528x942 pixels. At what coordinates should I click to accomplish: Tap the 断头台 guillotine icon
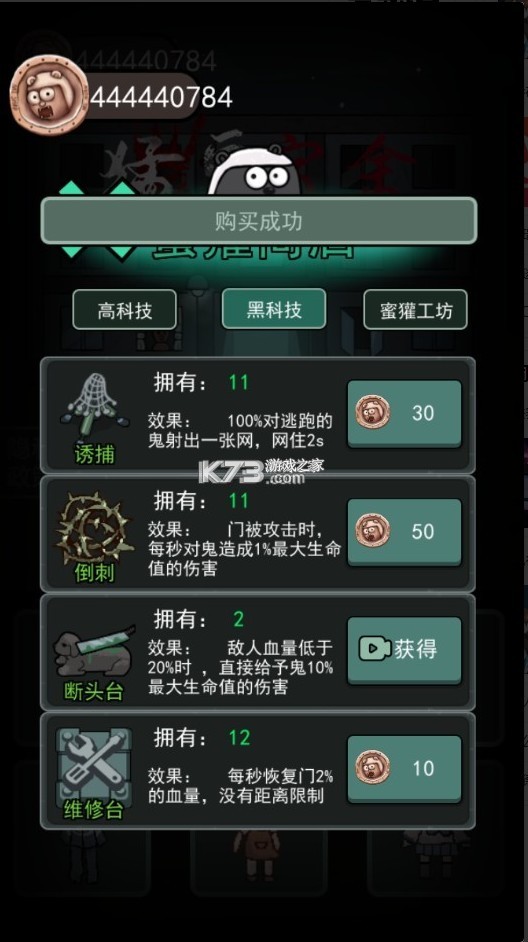pyautogui.click(x=94, y=651)
